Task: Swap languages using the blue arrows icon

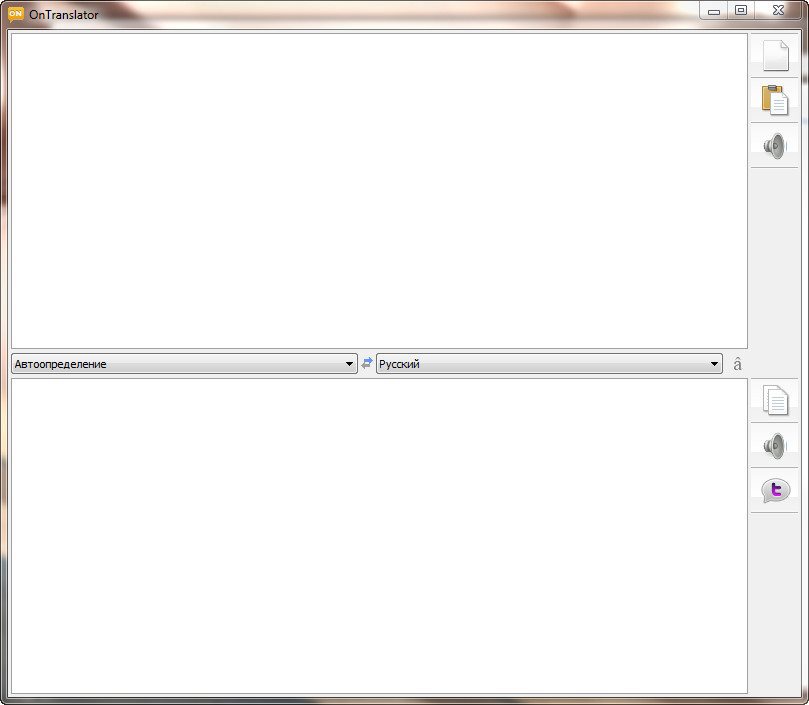Action: [367, 364]
